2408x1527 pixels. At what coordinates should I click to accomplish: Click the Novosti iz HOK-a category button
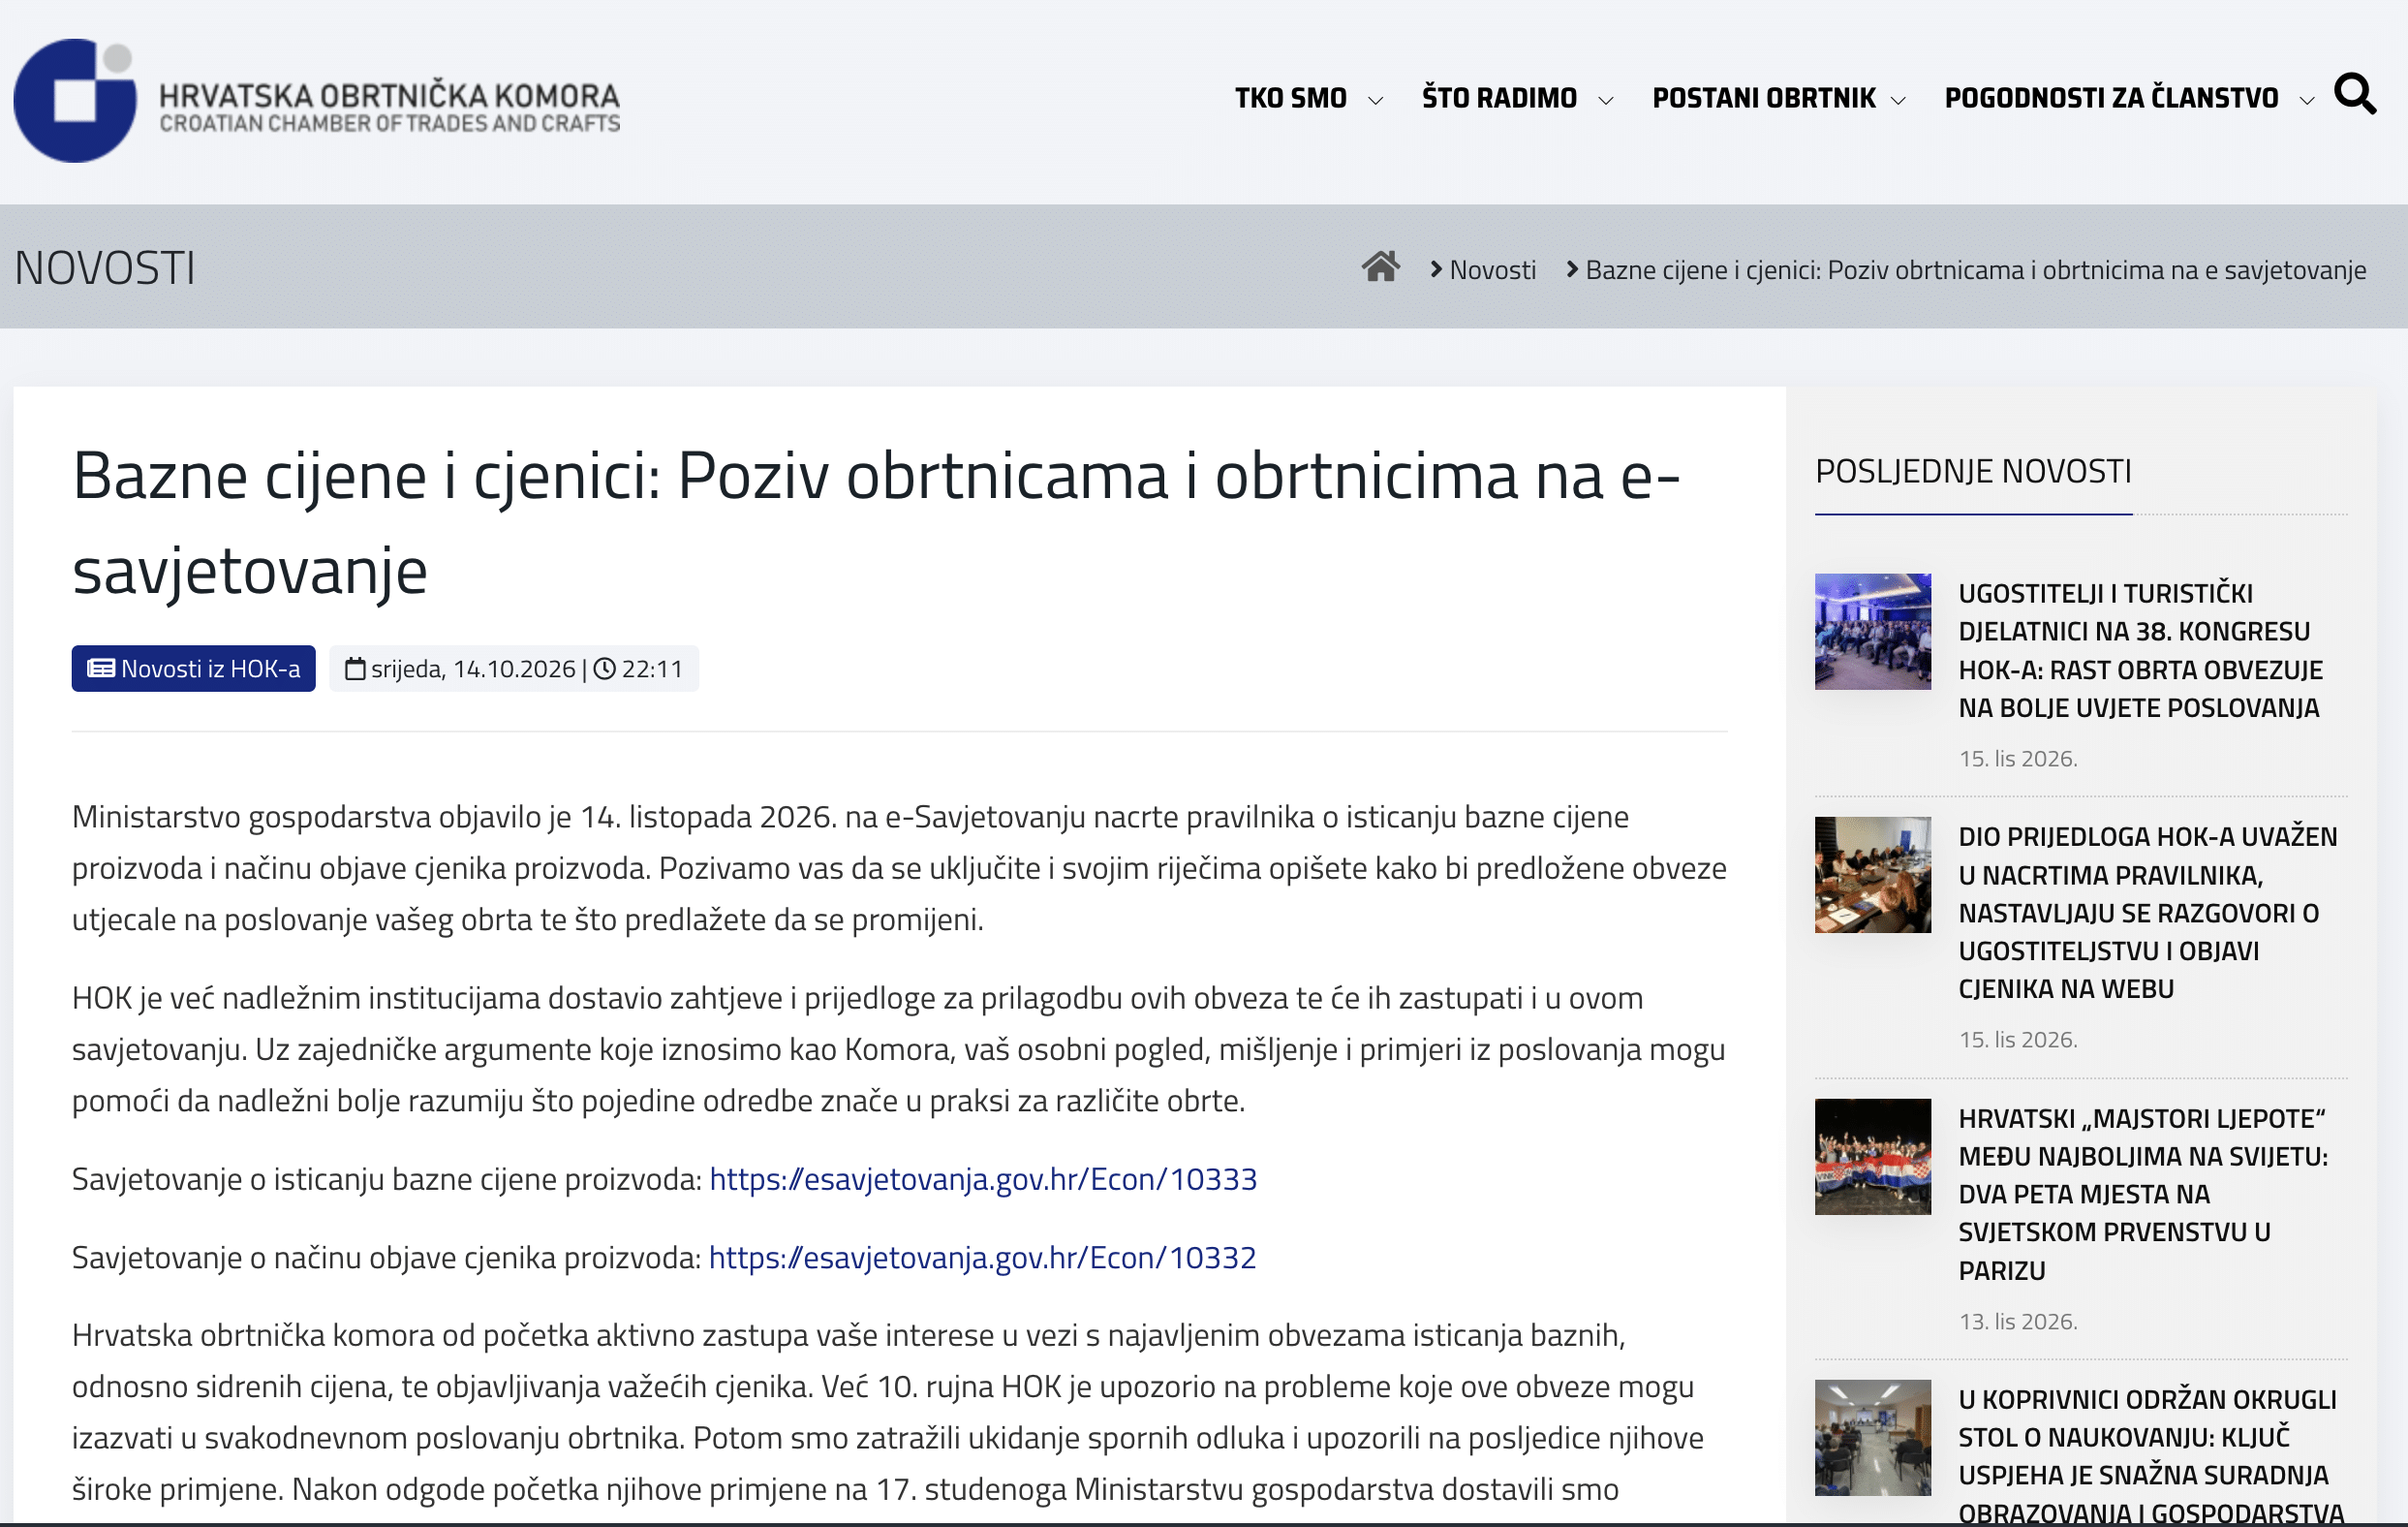click(x=193, y=668)
